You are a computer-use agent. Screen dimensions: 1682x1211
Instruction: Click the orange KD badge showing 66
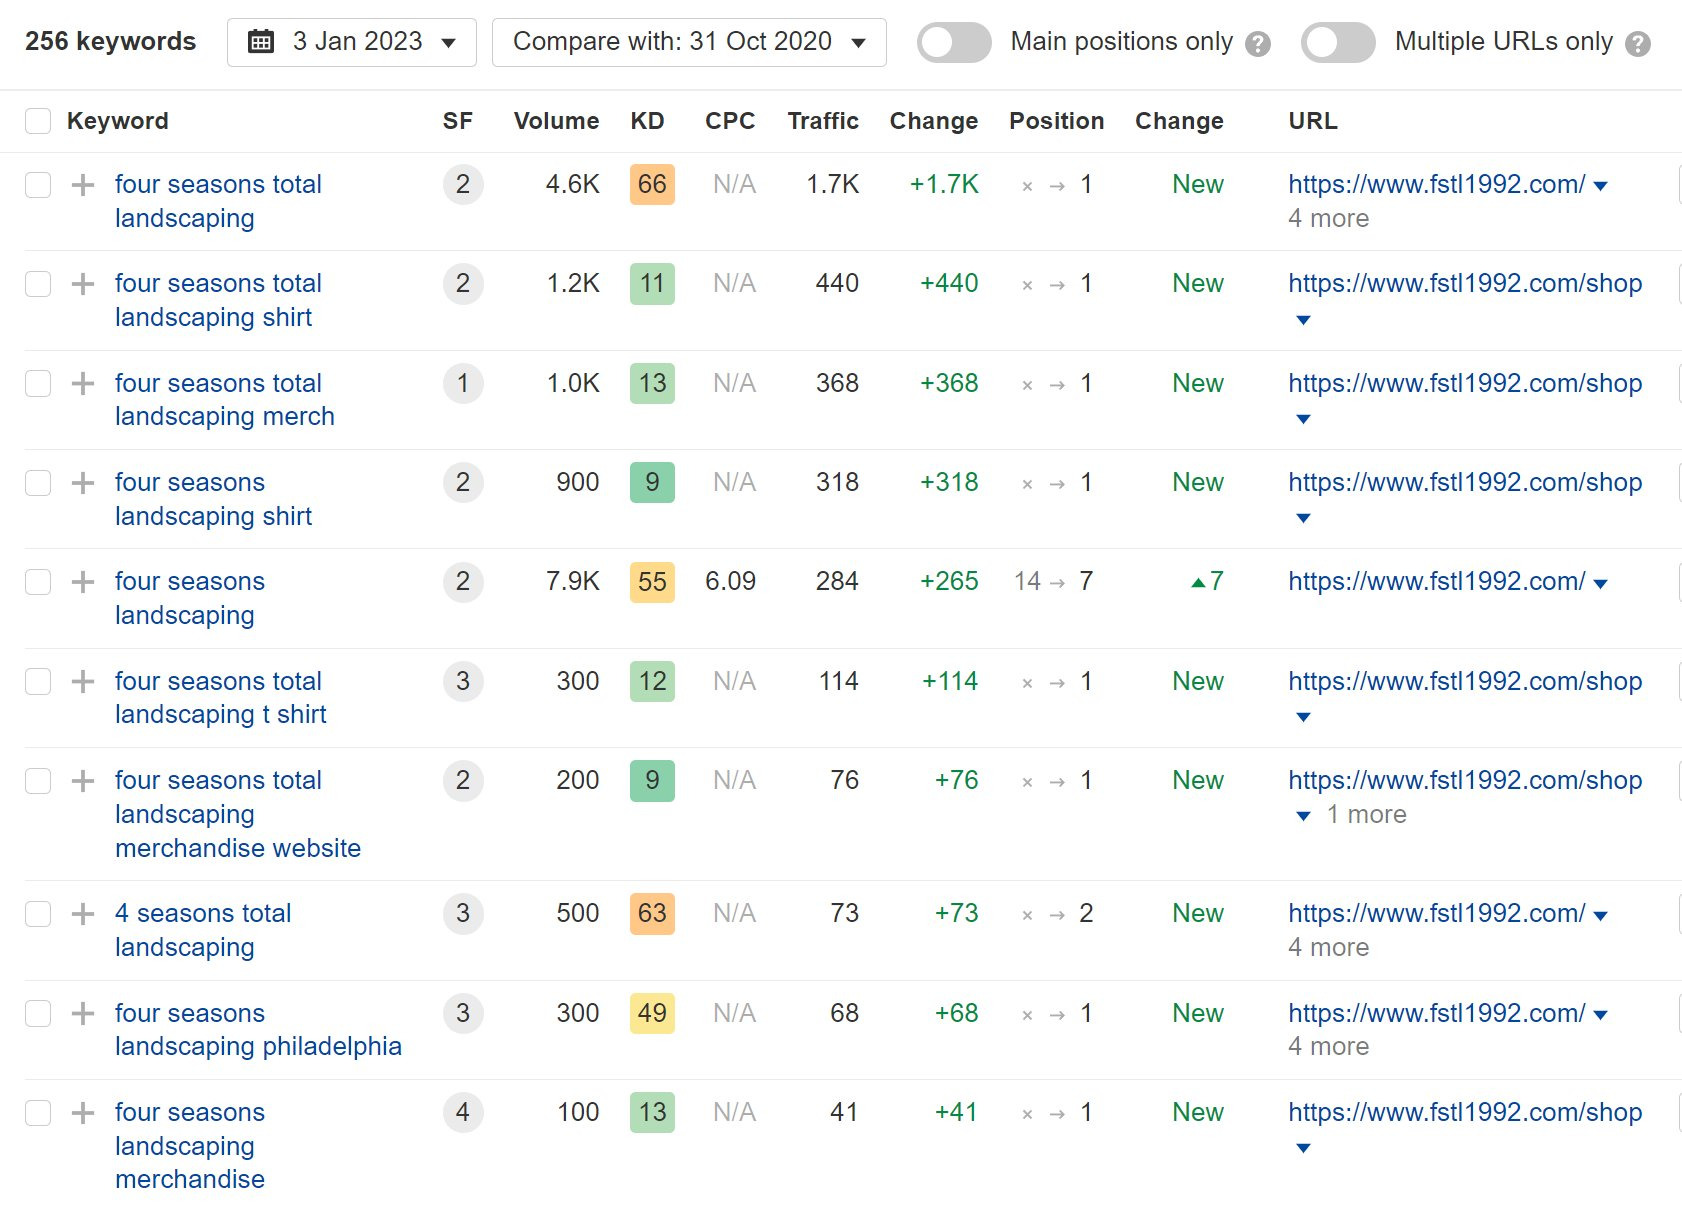pos(651,184)
